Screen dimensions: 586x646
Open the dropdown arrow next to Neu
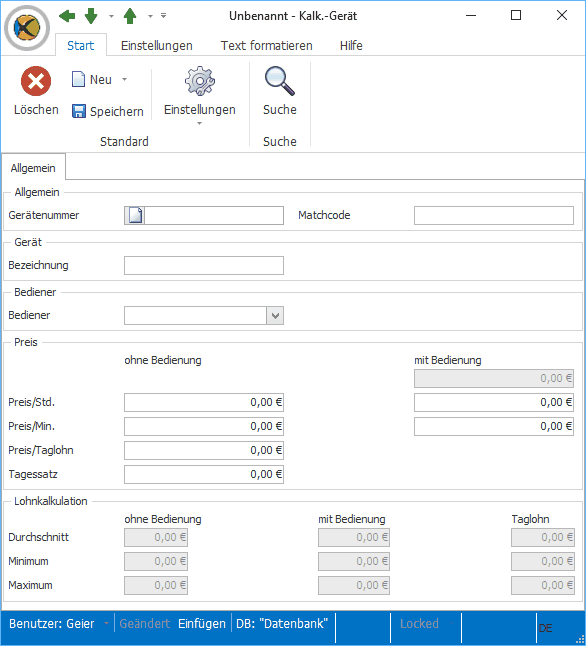click(124, 79)
